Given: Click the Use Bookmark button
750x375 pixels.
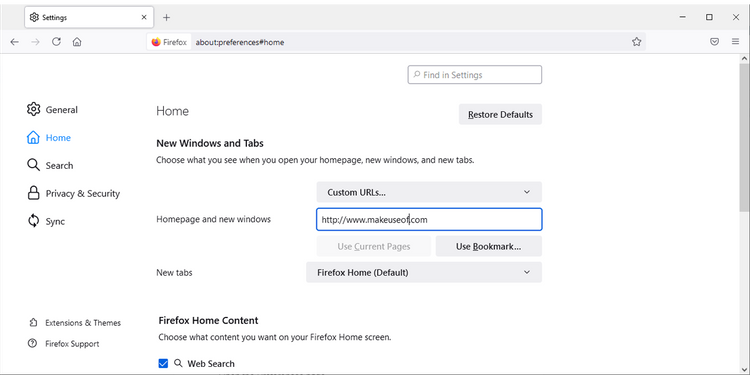Looking at the screenshot, I should click(x=488, y=247).
